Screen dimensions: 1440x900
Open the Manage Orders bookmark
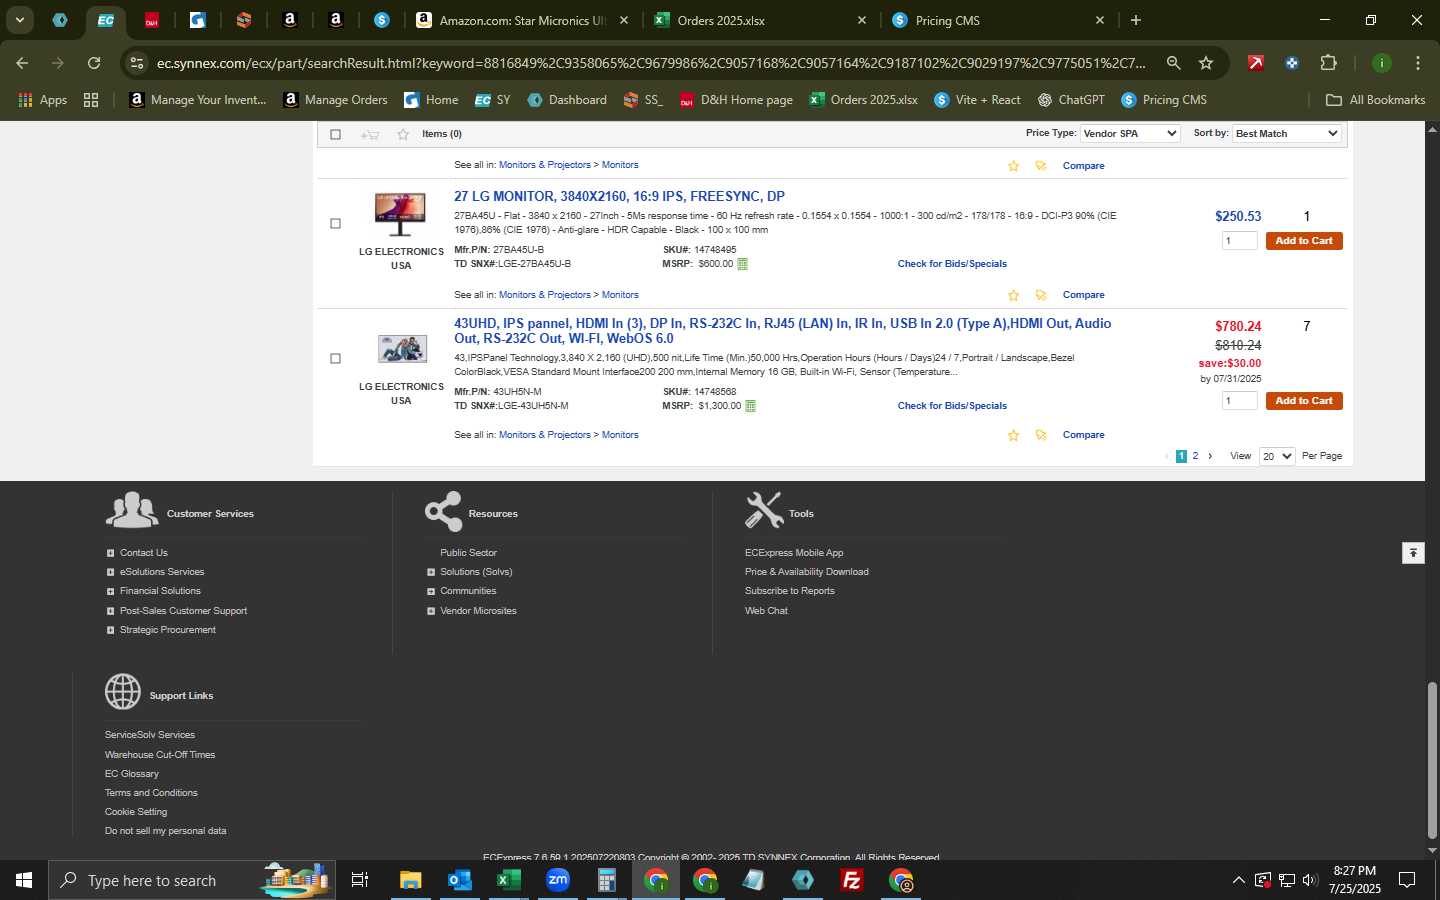coord(335,100)
